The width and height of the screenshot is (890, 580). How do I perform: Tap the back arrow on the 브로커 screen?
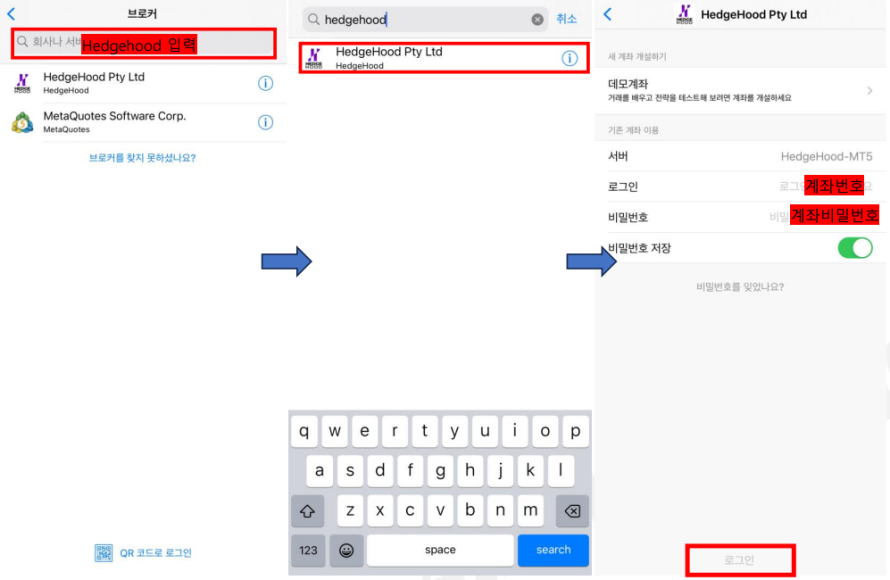point(12,14)
